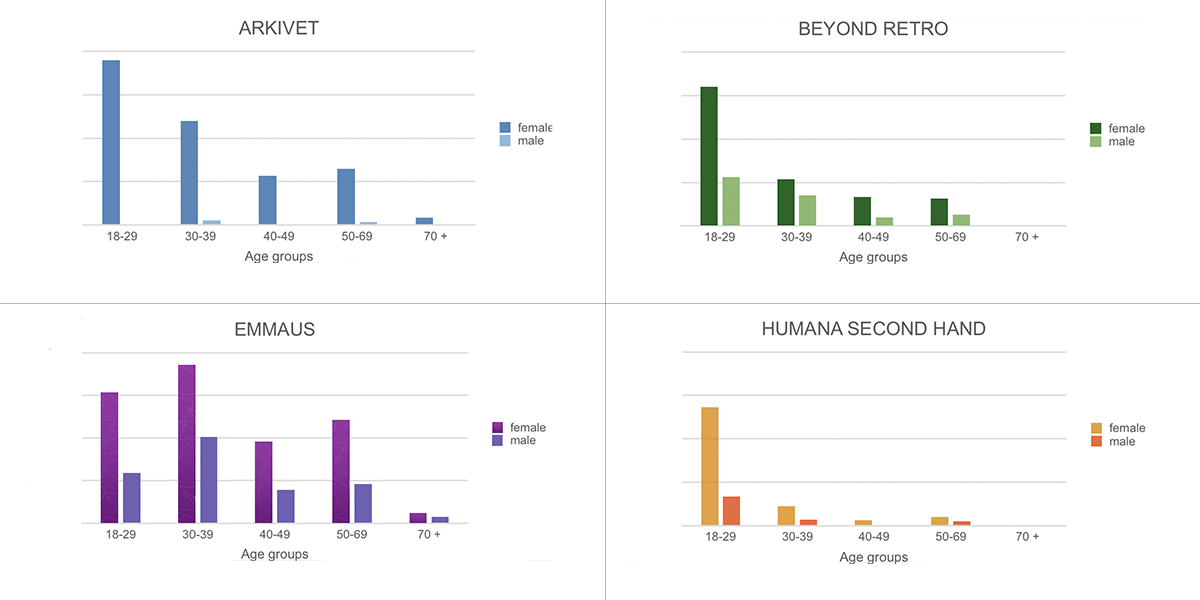Click the EMMAUS chart title
This screenshot has width=1200, height=600.
pyautogui.click(x=274, y=329)
